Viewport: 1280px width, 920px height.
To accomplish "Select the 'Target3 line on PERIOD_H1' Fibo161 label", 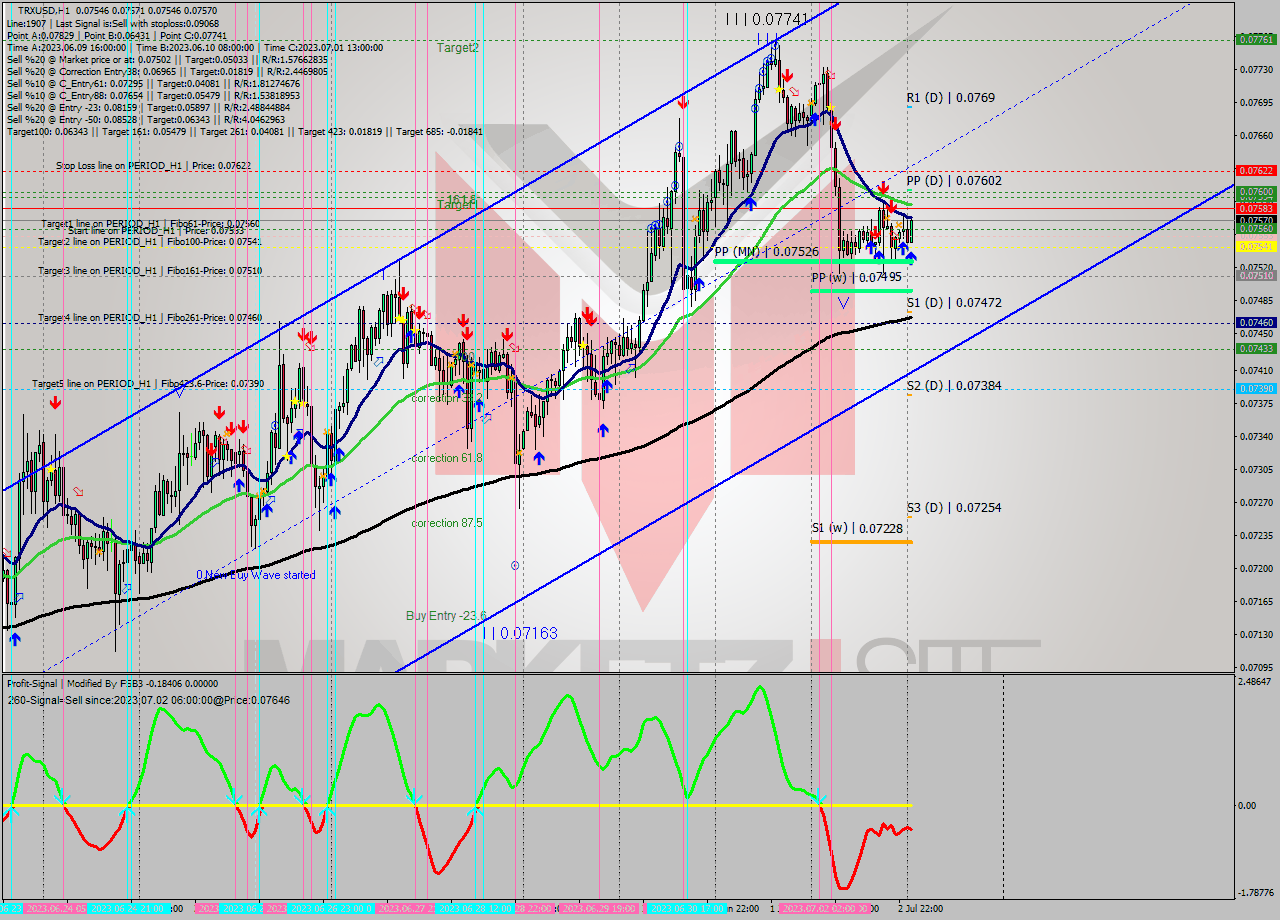I will (151, 271).
